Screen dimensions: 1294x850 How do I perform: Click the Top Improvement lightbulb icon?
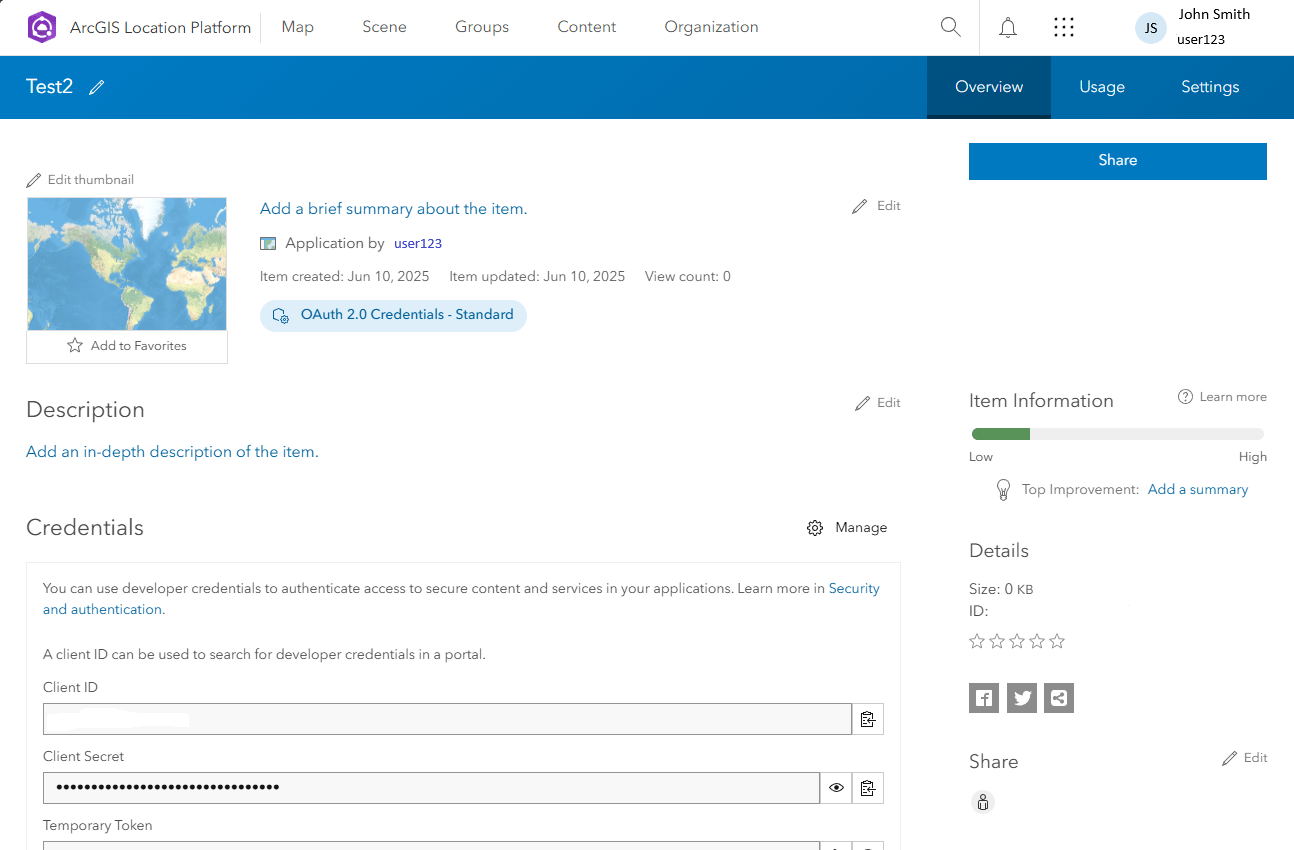point(1003,490)
